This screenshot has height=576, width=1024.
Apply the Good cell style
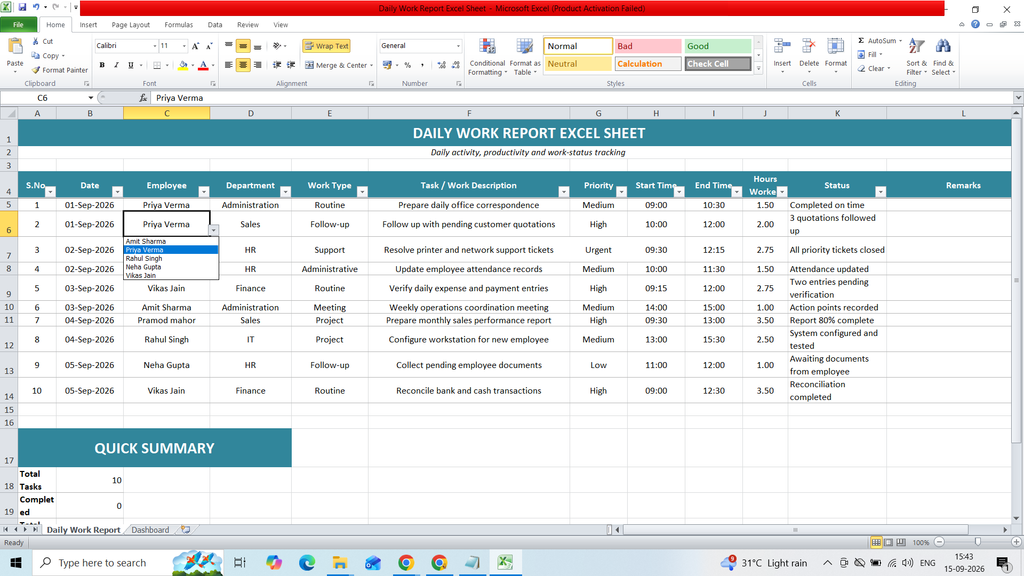click(x=718, y=46)
